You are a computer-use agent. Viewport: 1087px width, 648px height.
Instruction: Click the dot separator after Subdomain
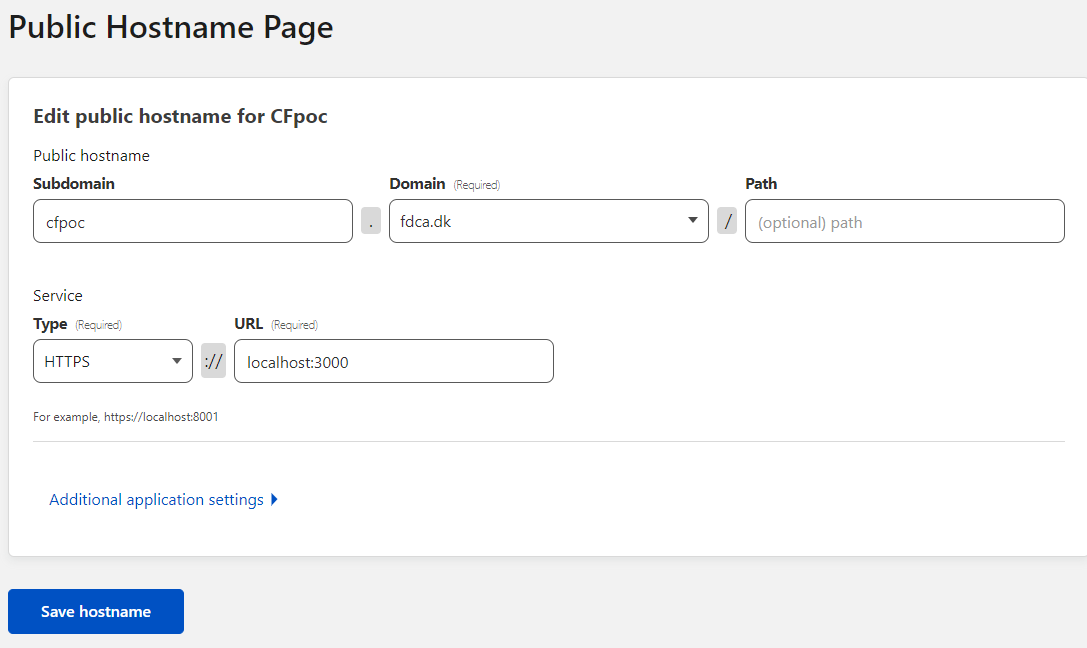coord(371,221)
